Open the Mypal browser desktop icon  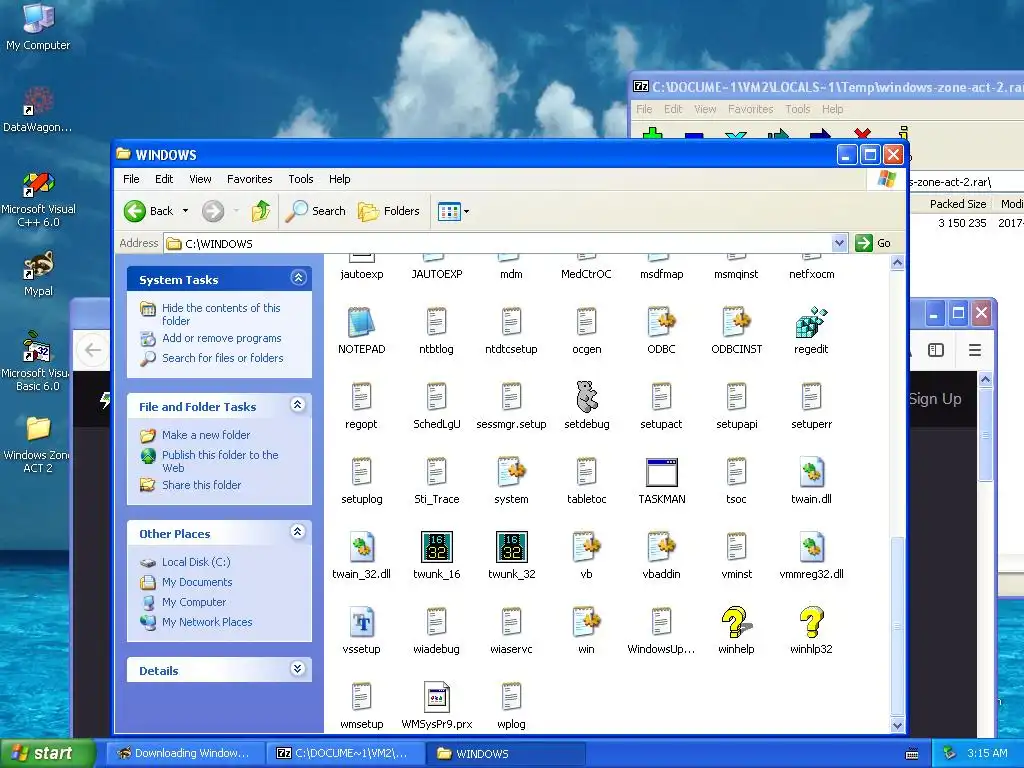click(38, 274)
